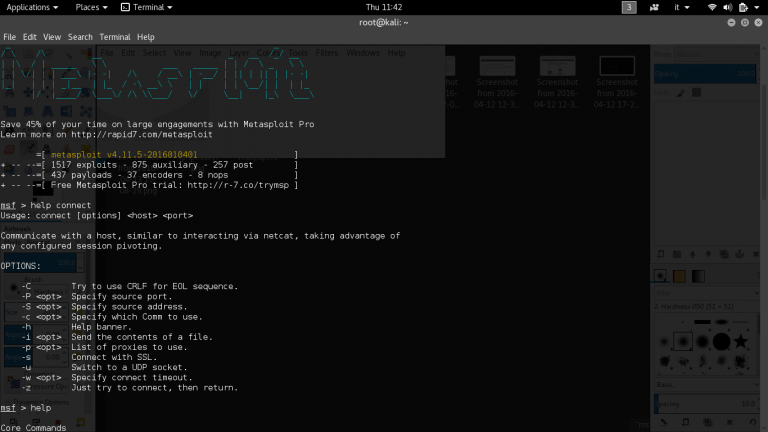Open the Wi-Fi network indicator
The height and width of the screenshot is (432, 768).
tap(712, 7)
